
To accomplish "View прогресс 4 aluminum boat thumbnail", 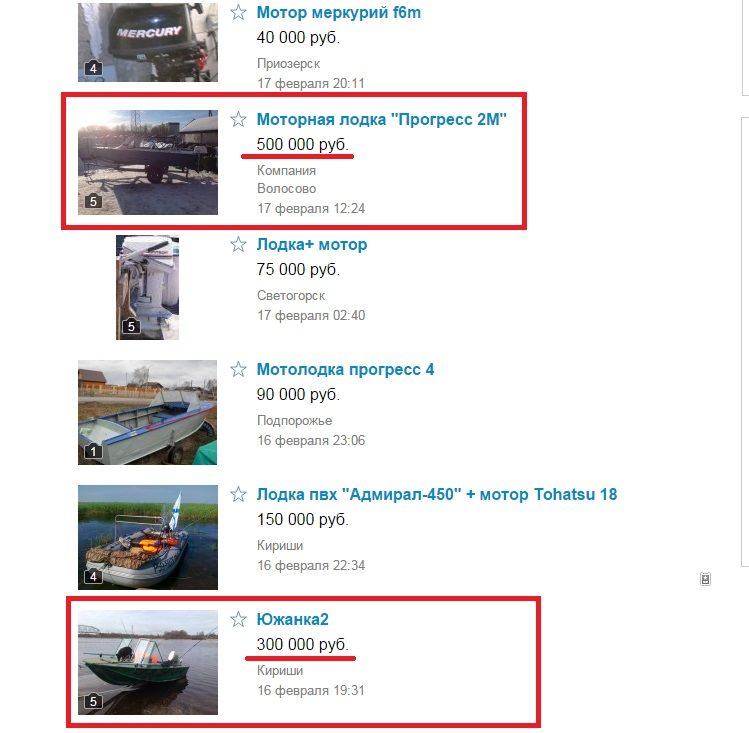I will tap(147, 413).
